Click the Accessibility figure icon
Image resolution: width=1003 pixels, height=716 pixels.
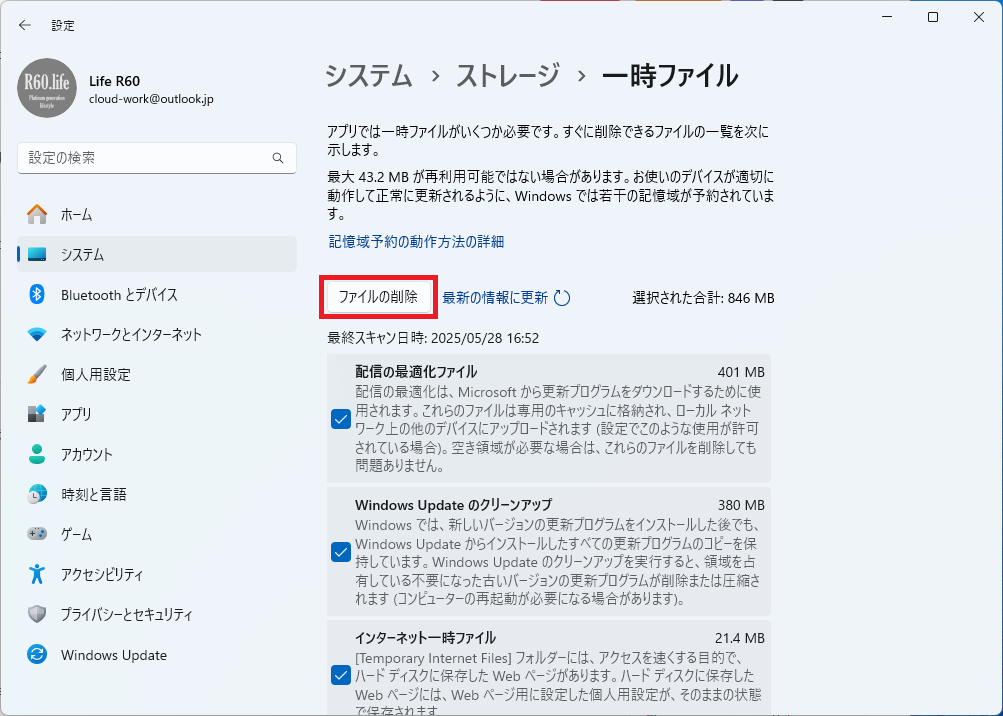point(37,574)
